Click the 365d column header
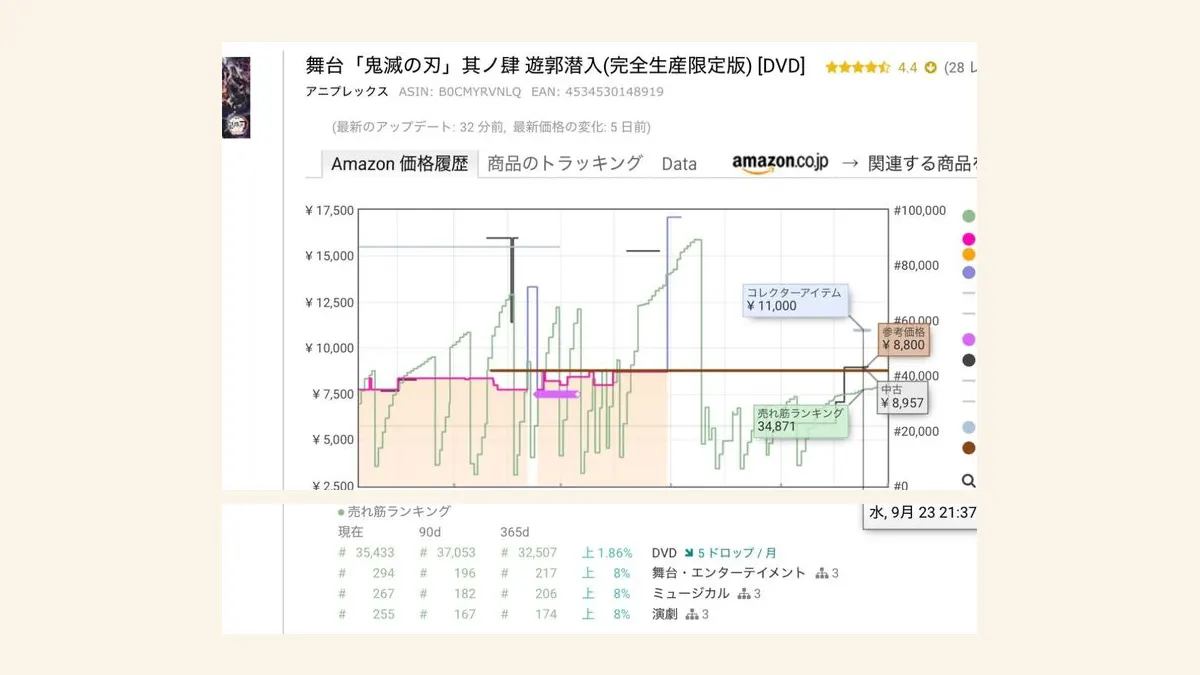This screenshot has width=1200, height=675. tap(514, 532)
